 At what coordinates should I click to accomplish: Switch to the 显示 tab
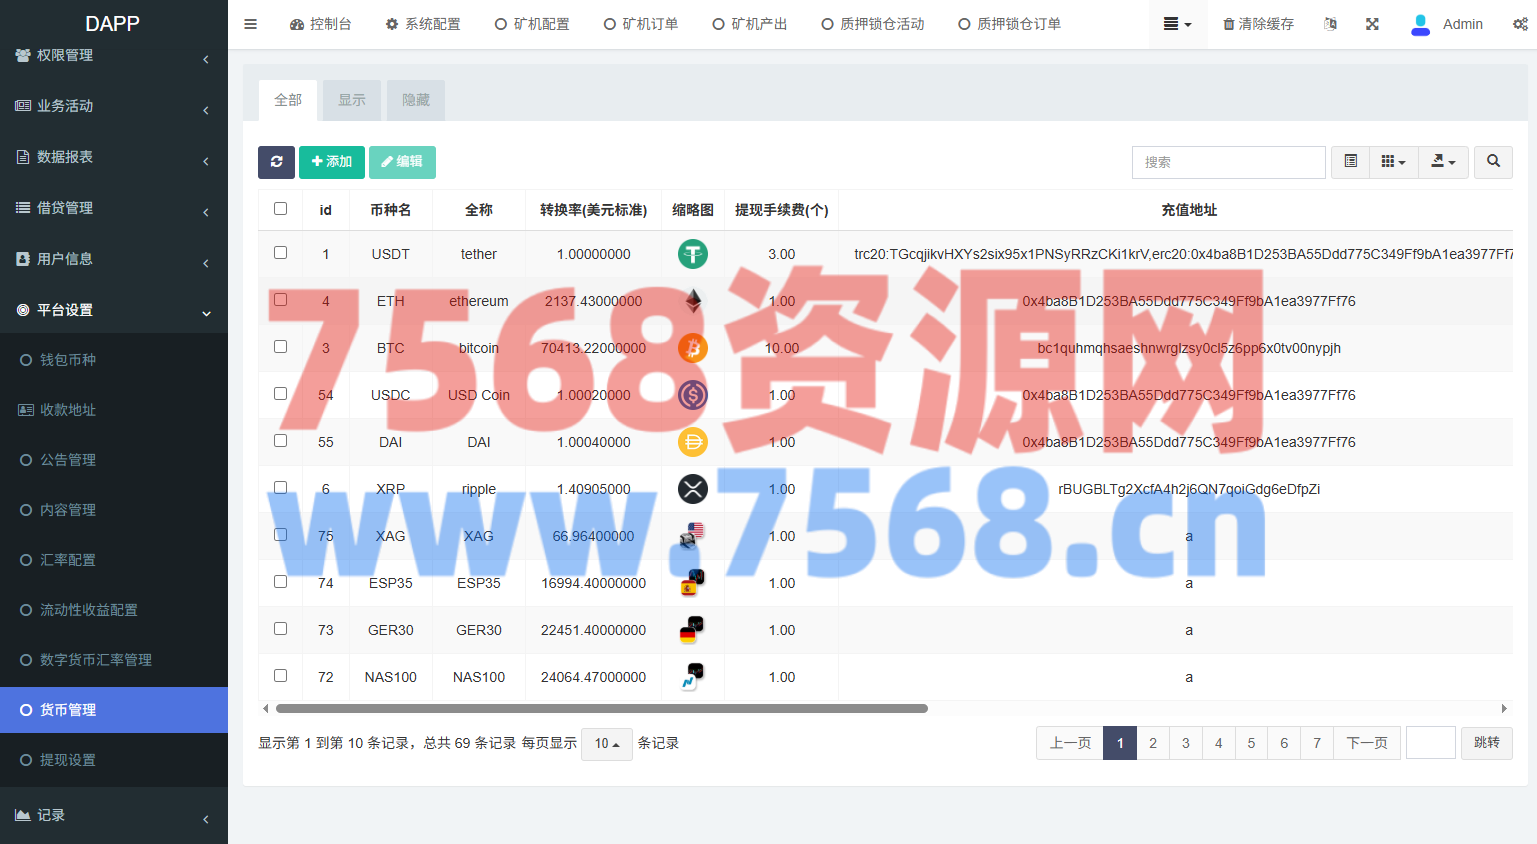(352, 100)
